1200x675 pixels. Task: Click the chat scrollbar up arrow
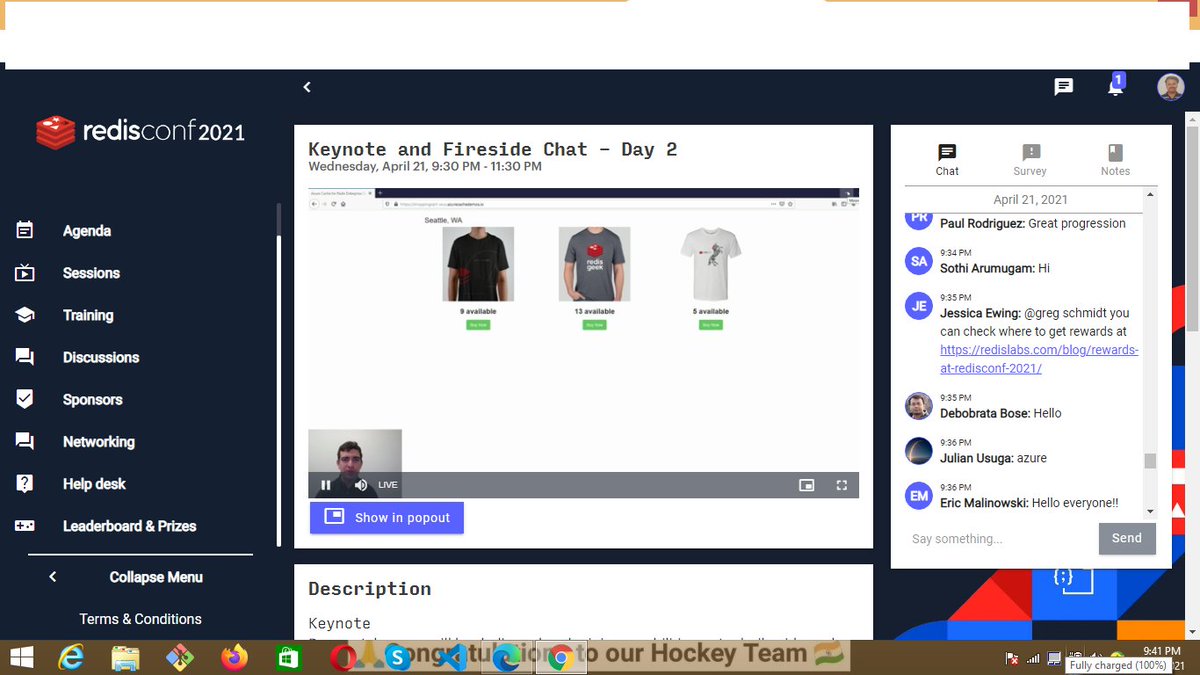(1150, 193)
